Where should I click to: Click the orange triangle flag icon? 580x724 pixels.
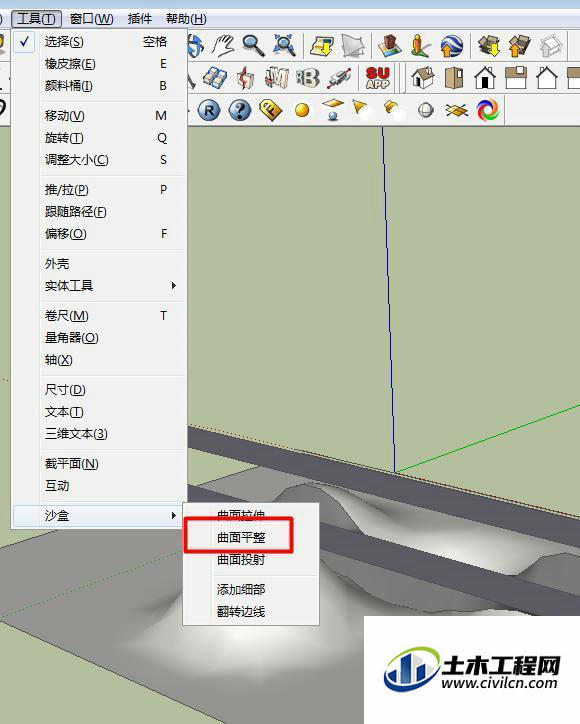coord(360,108)
